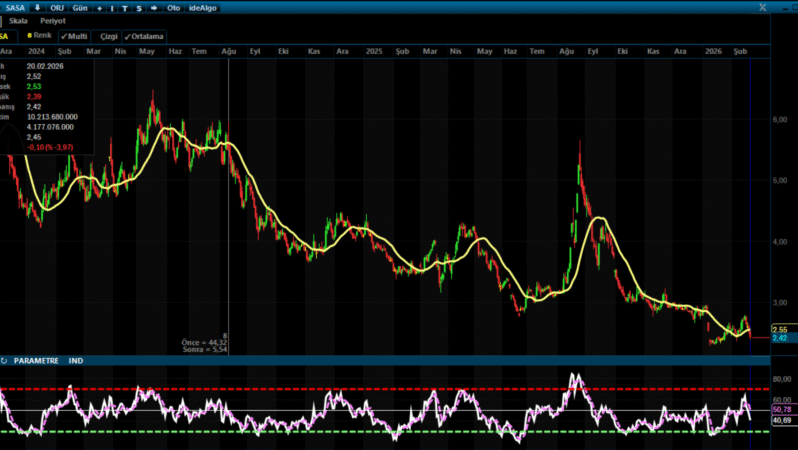Open PARAMETRE in indicator panel
Image resolution: width=798 pixels, height=450 pixels.
click(x=35, y=360)
